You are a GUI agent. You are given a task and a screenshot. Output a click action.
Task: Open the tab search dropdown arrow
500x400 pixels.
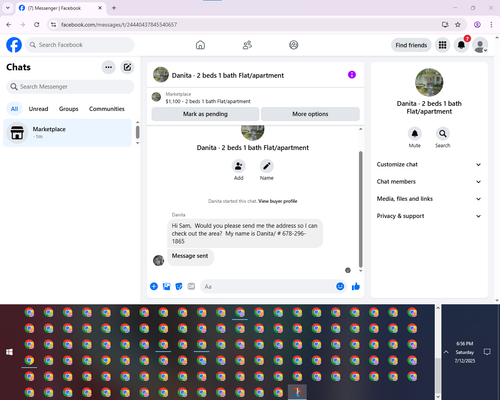[8, 8]
